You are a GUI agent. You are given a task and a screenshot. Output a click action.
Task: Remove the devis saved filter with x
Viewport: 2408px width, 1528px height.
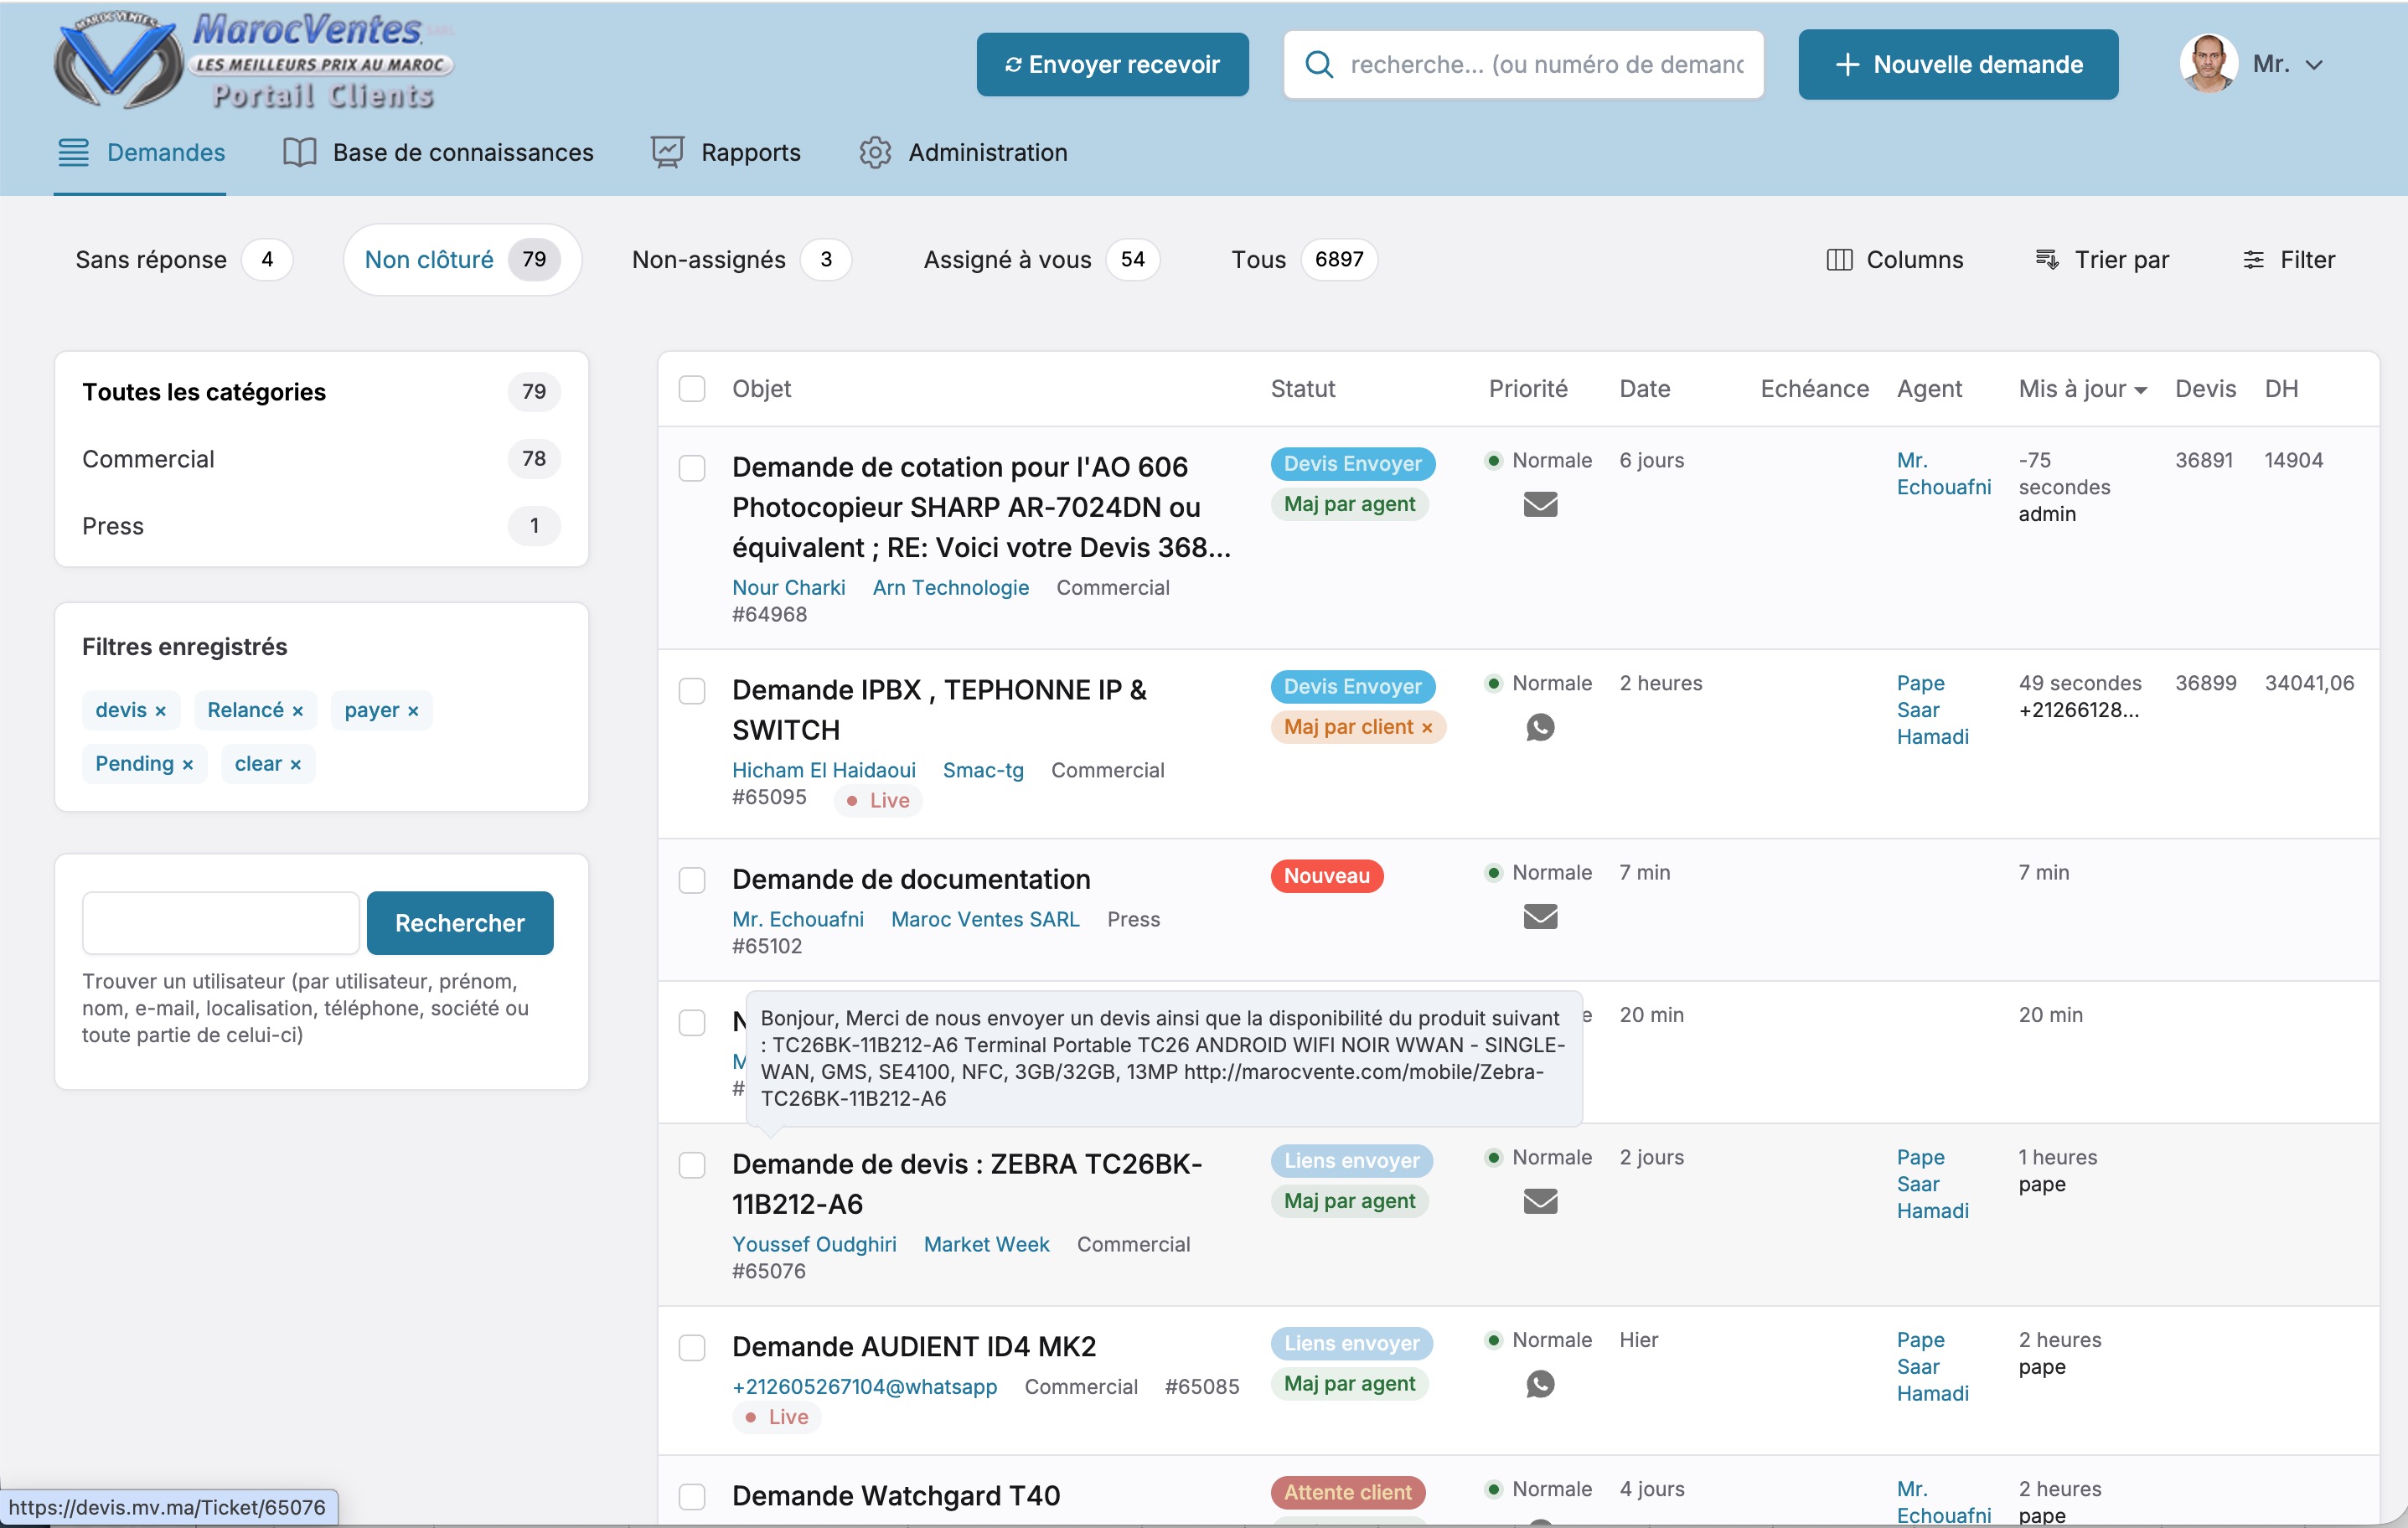[160, 711]
